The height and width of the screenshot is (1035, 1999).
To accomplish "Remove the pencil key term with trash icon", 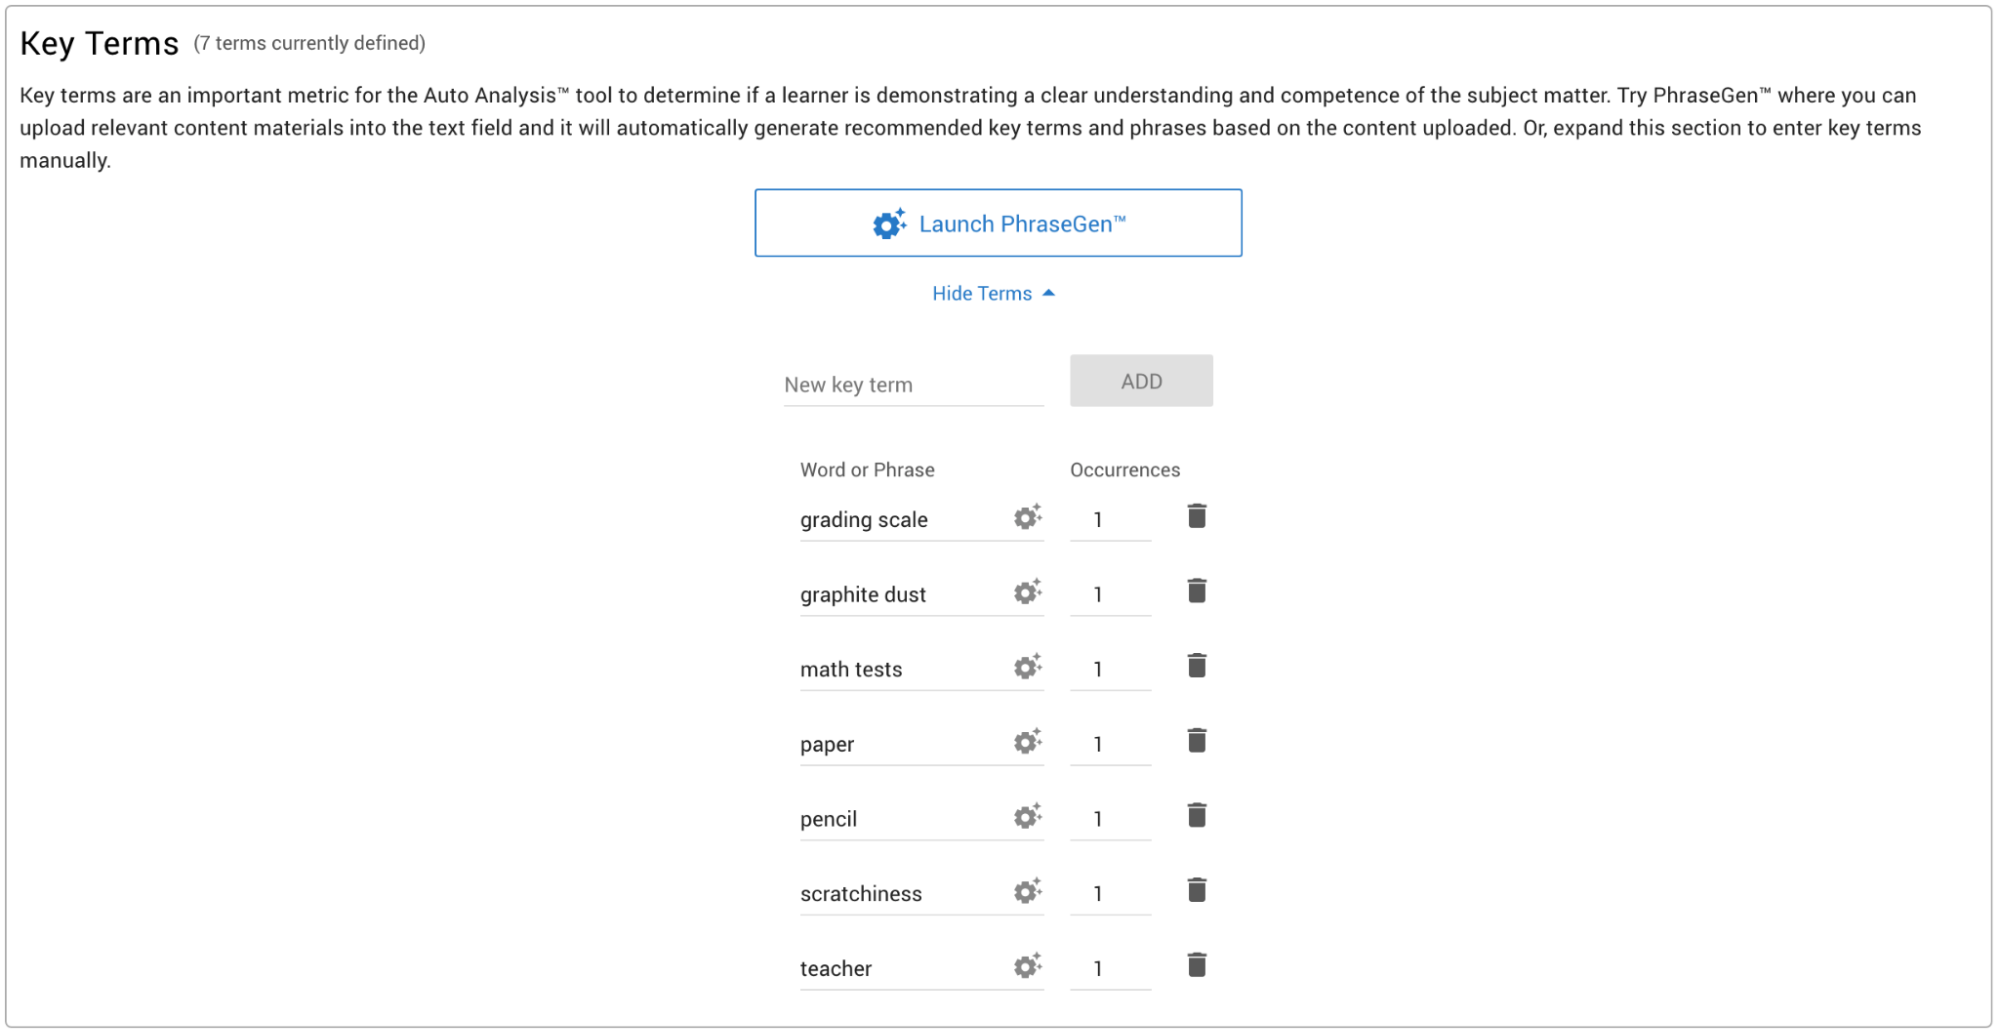I will pyautogui.click(x=1196, y=816).
